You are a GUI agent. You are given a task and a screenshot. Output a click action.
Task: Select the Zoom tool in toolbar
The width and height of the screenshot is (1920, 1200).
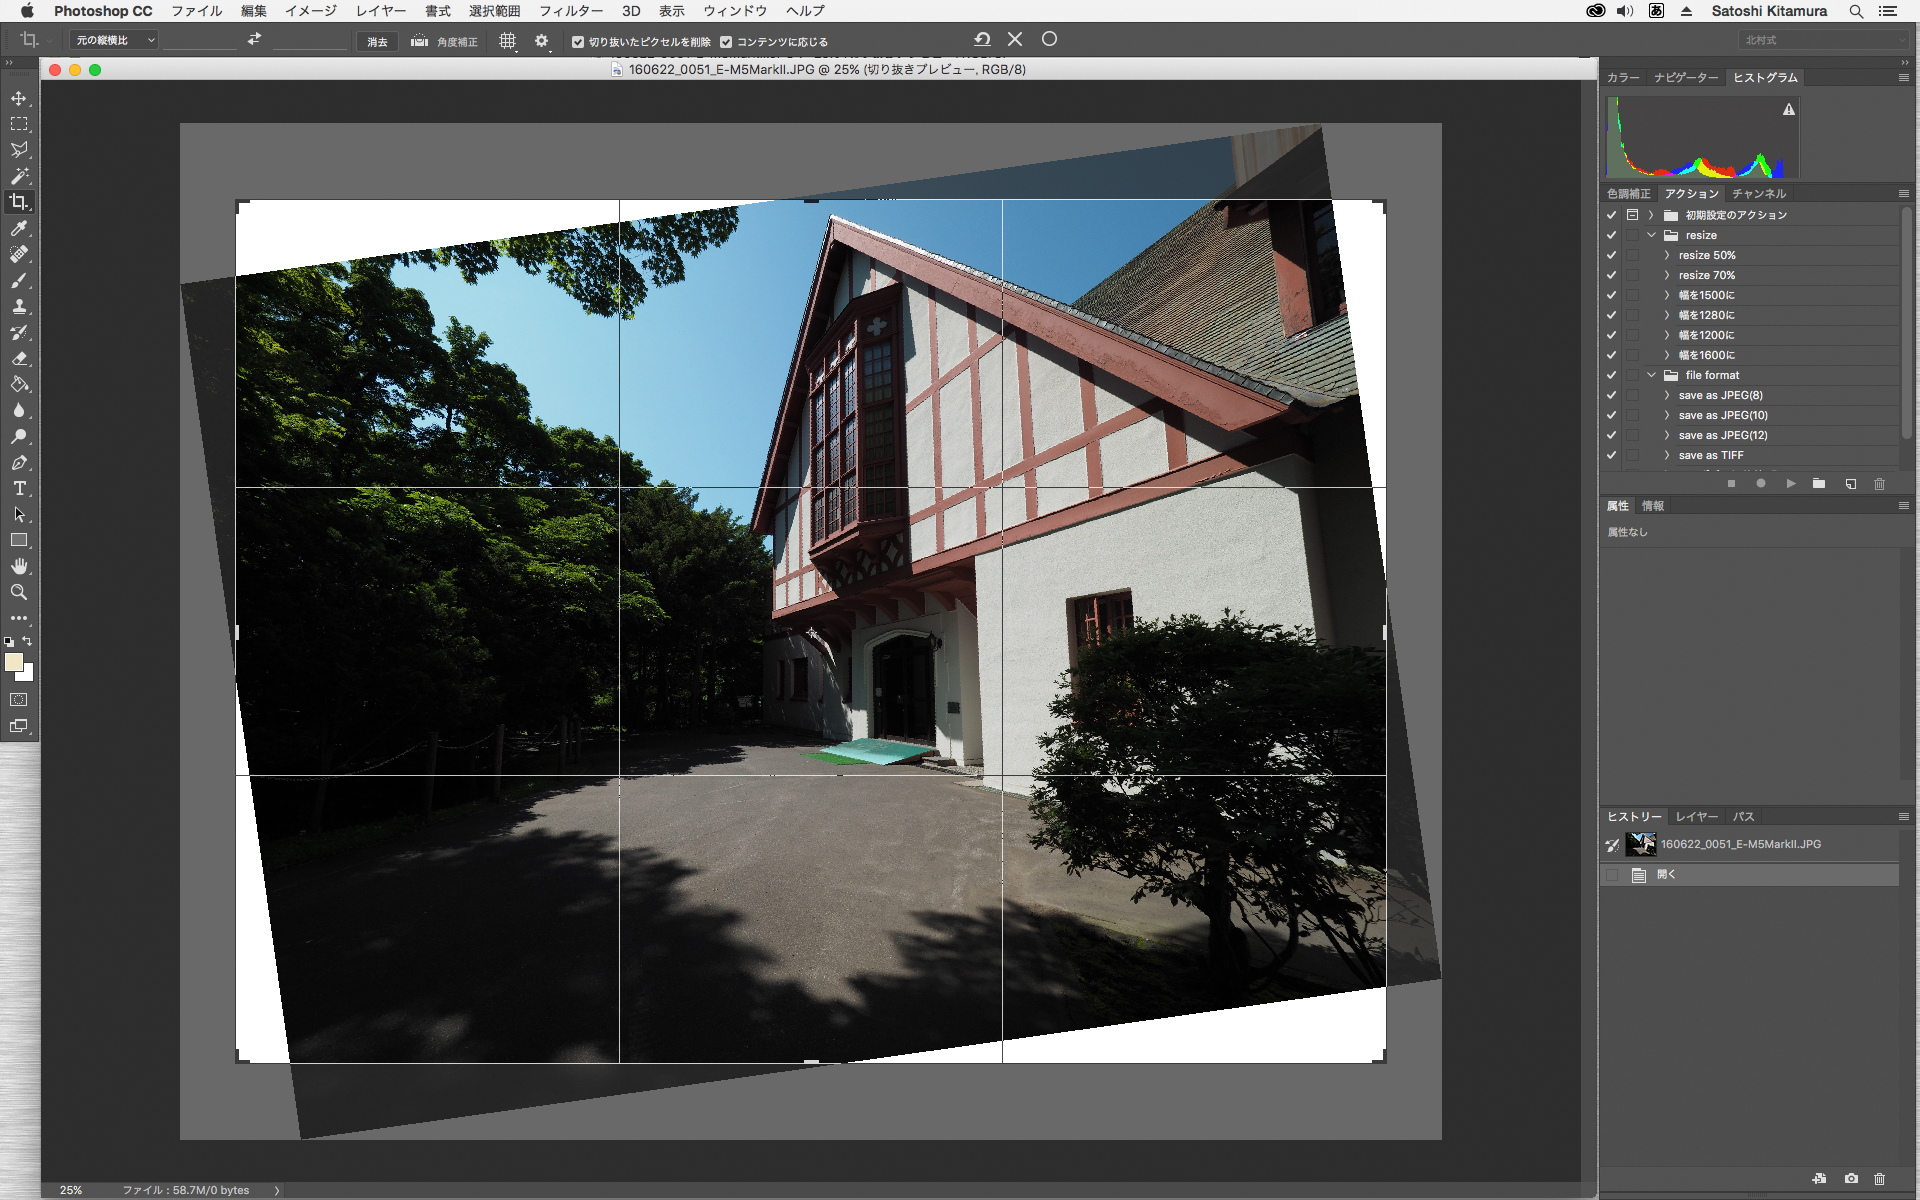[x=19, y=592]
